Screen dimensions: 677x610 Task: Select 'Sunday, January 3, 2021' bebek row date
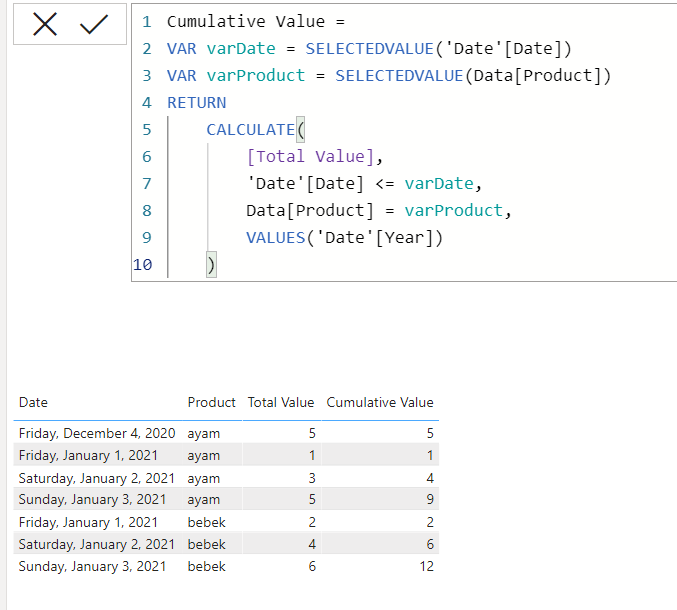[x=92, y=566]
